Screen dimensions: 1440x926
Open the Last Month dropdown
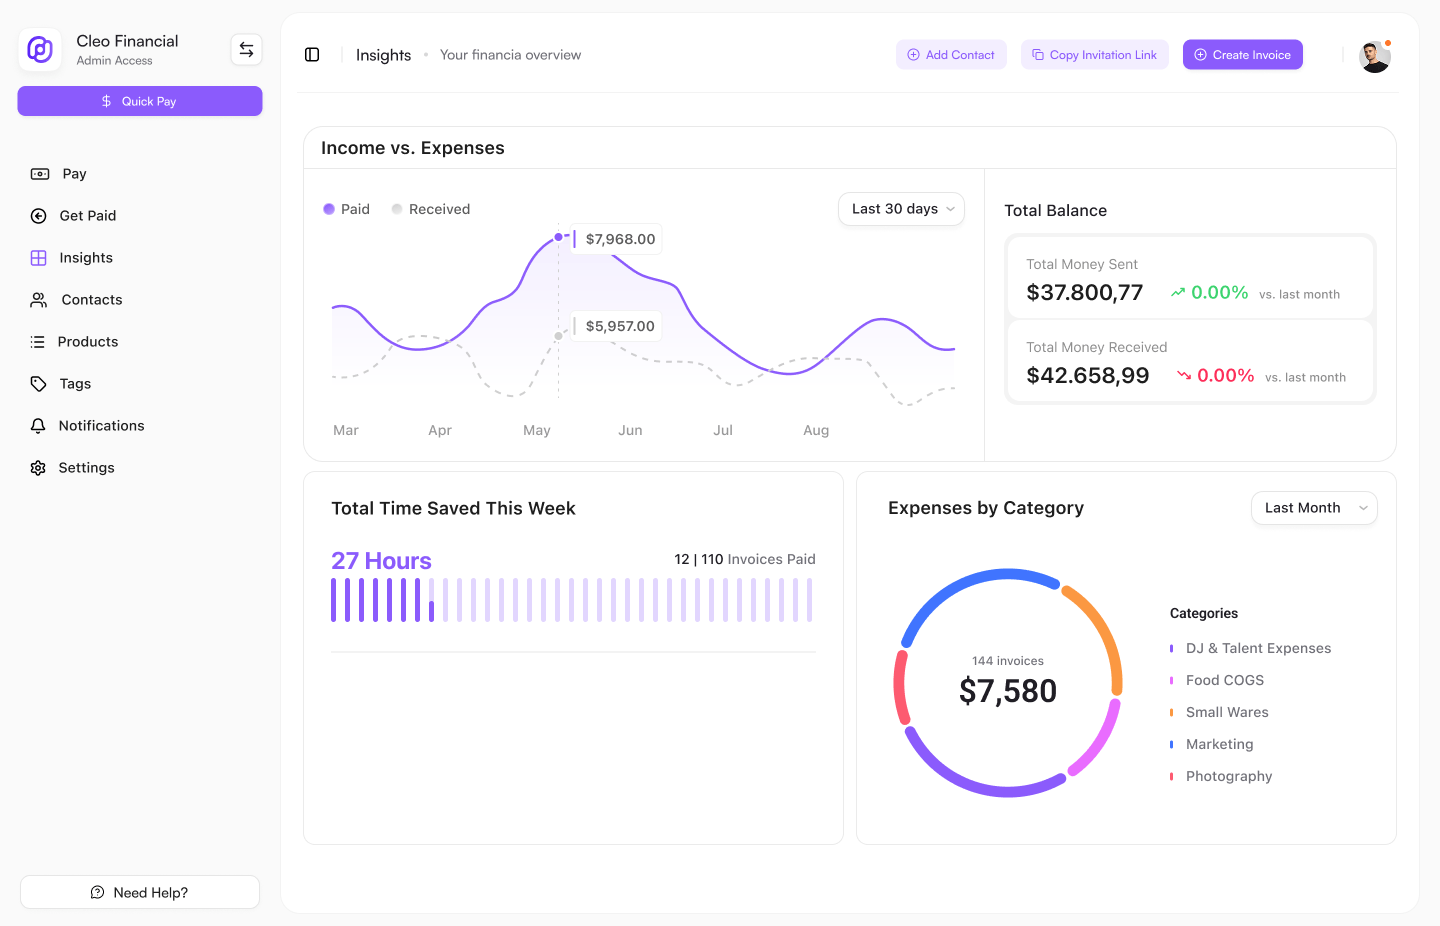pyautogui.click(x=1313, y=508)
